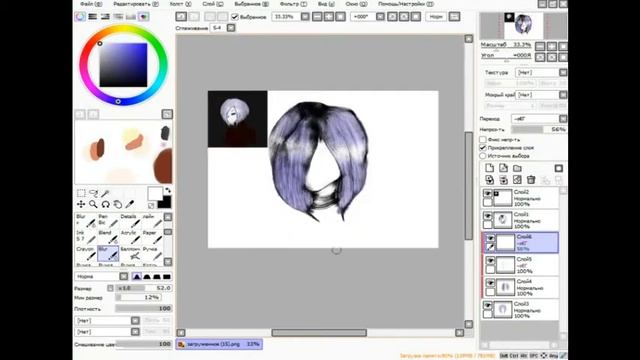Select the rectangular selection tool
This screenshot has width=640, height=360.
coord(81,193)
